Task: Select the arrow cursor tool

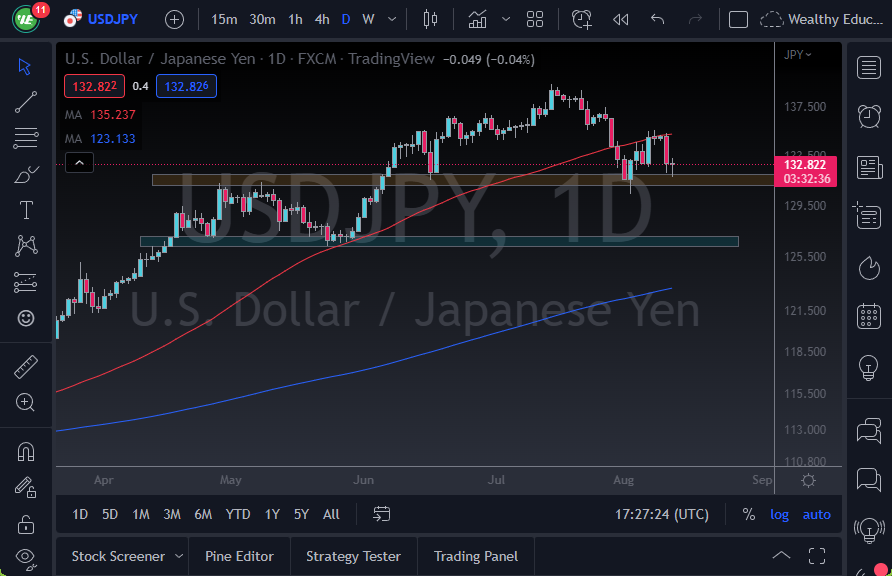Action: [x=24, y=67]
